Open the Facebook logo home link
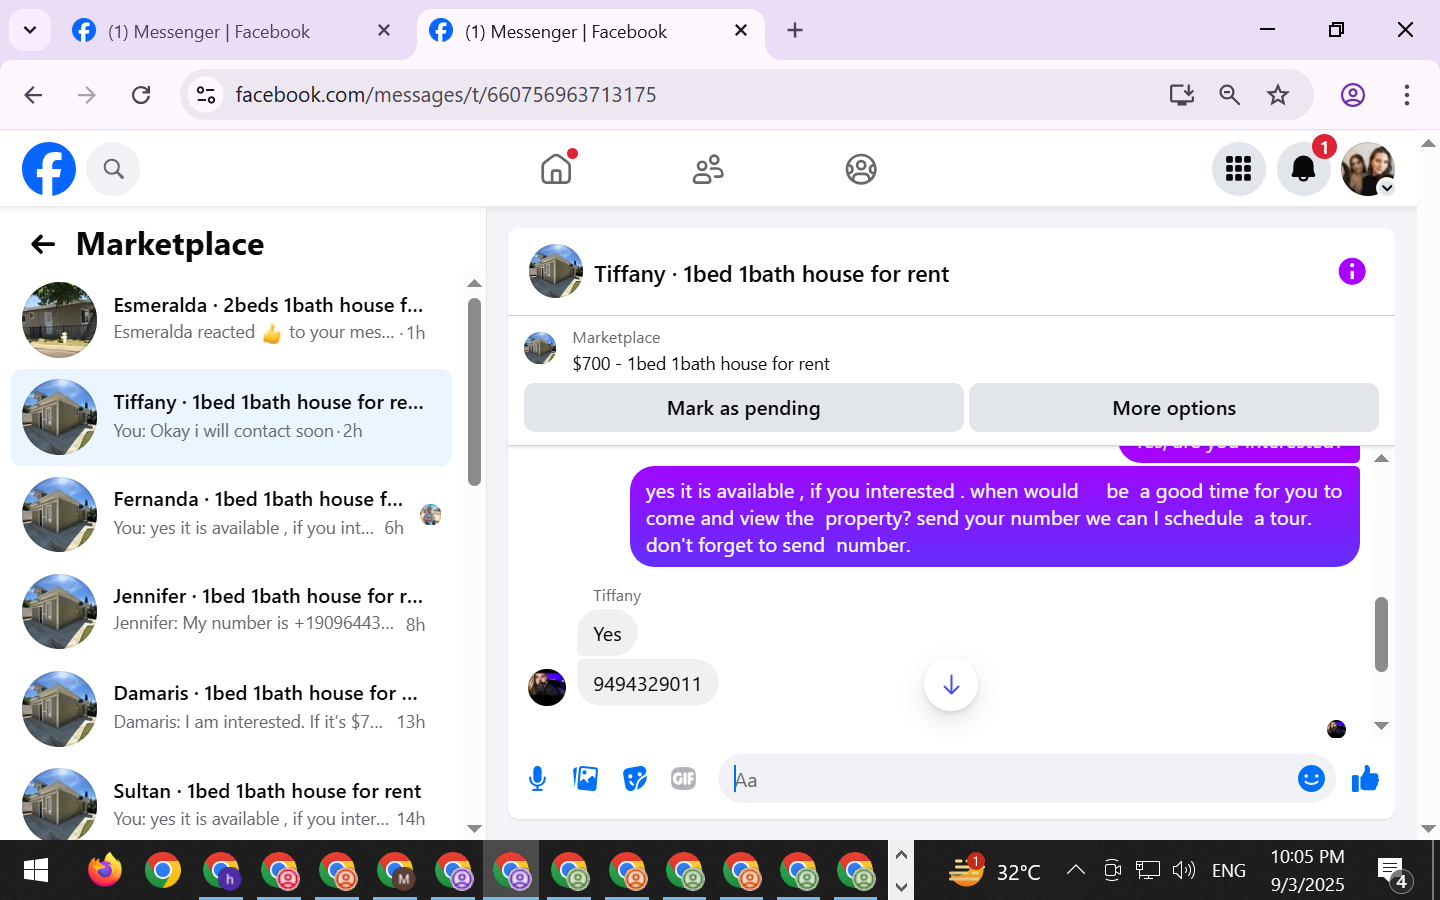The height and width of the screenshot is (900, 1440). (x=49, y=169)
